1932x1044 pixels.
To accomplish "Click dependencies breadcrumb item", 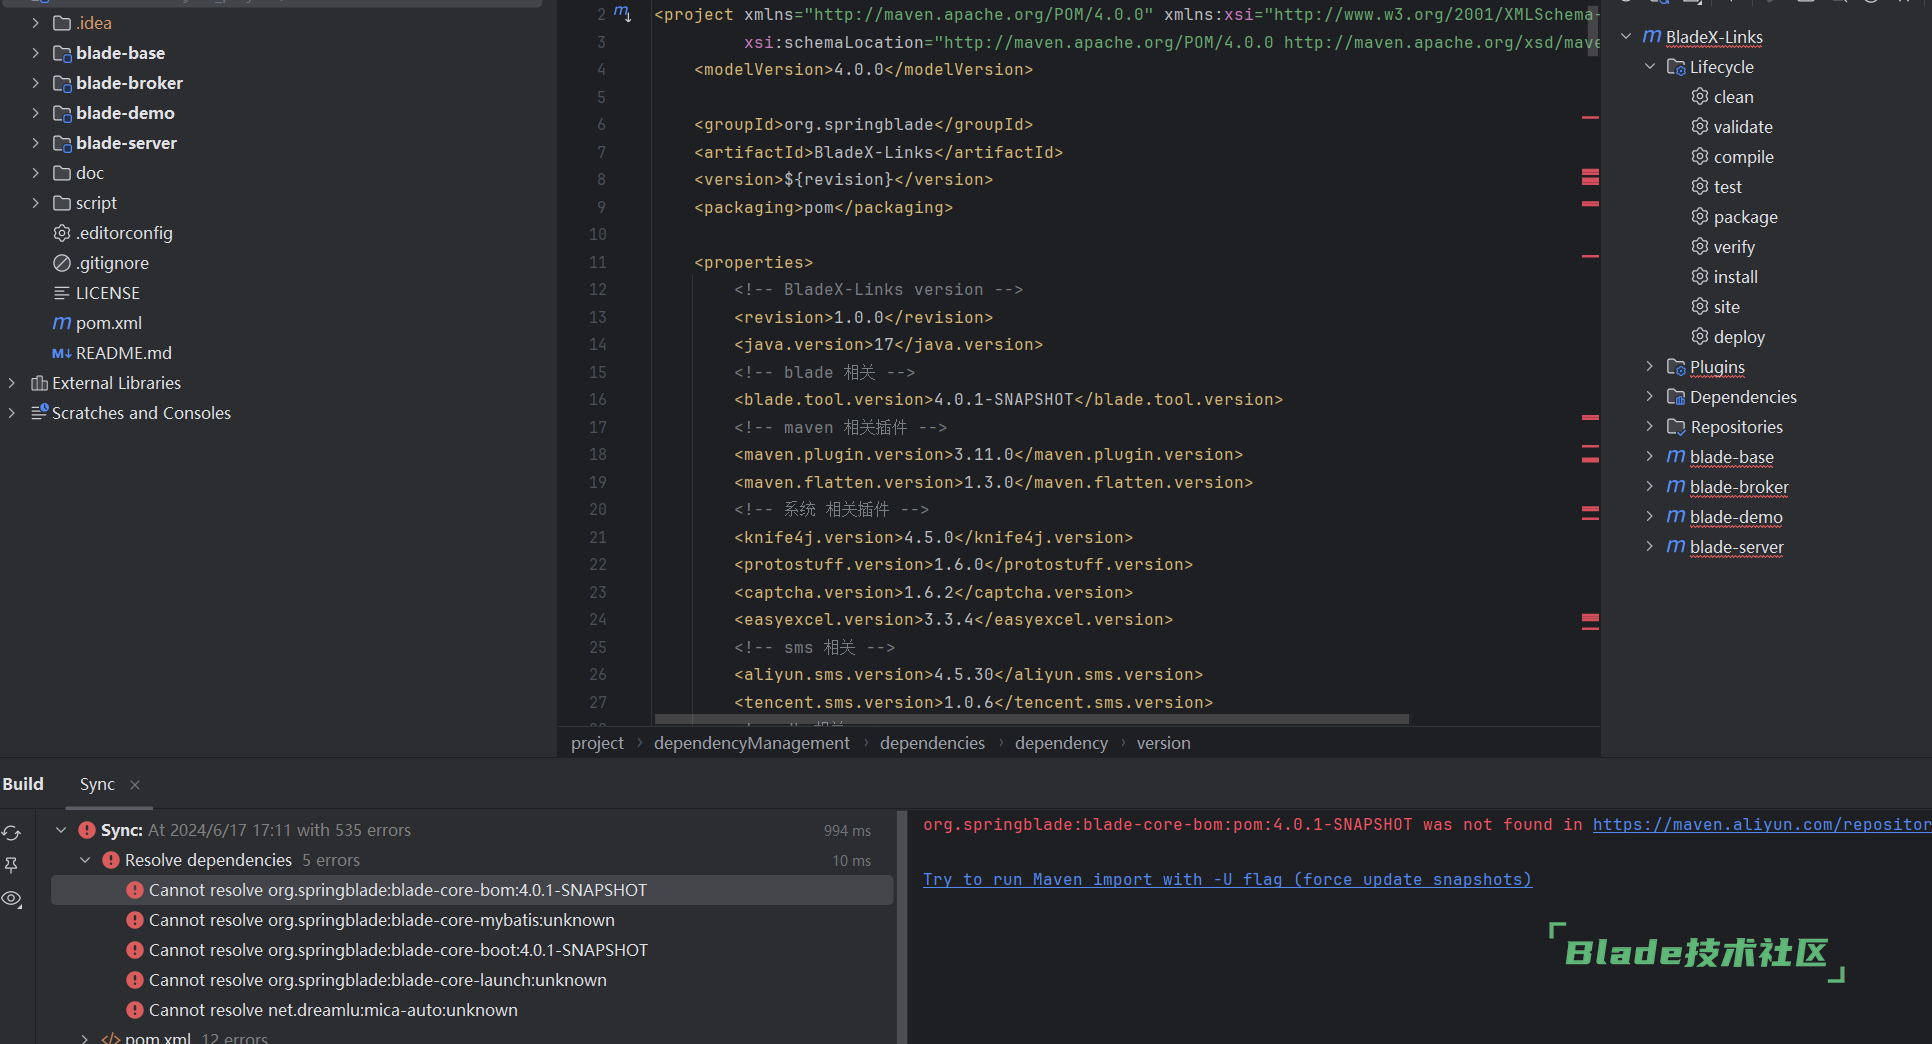I will [932, 743].
